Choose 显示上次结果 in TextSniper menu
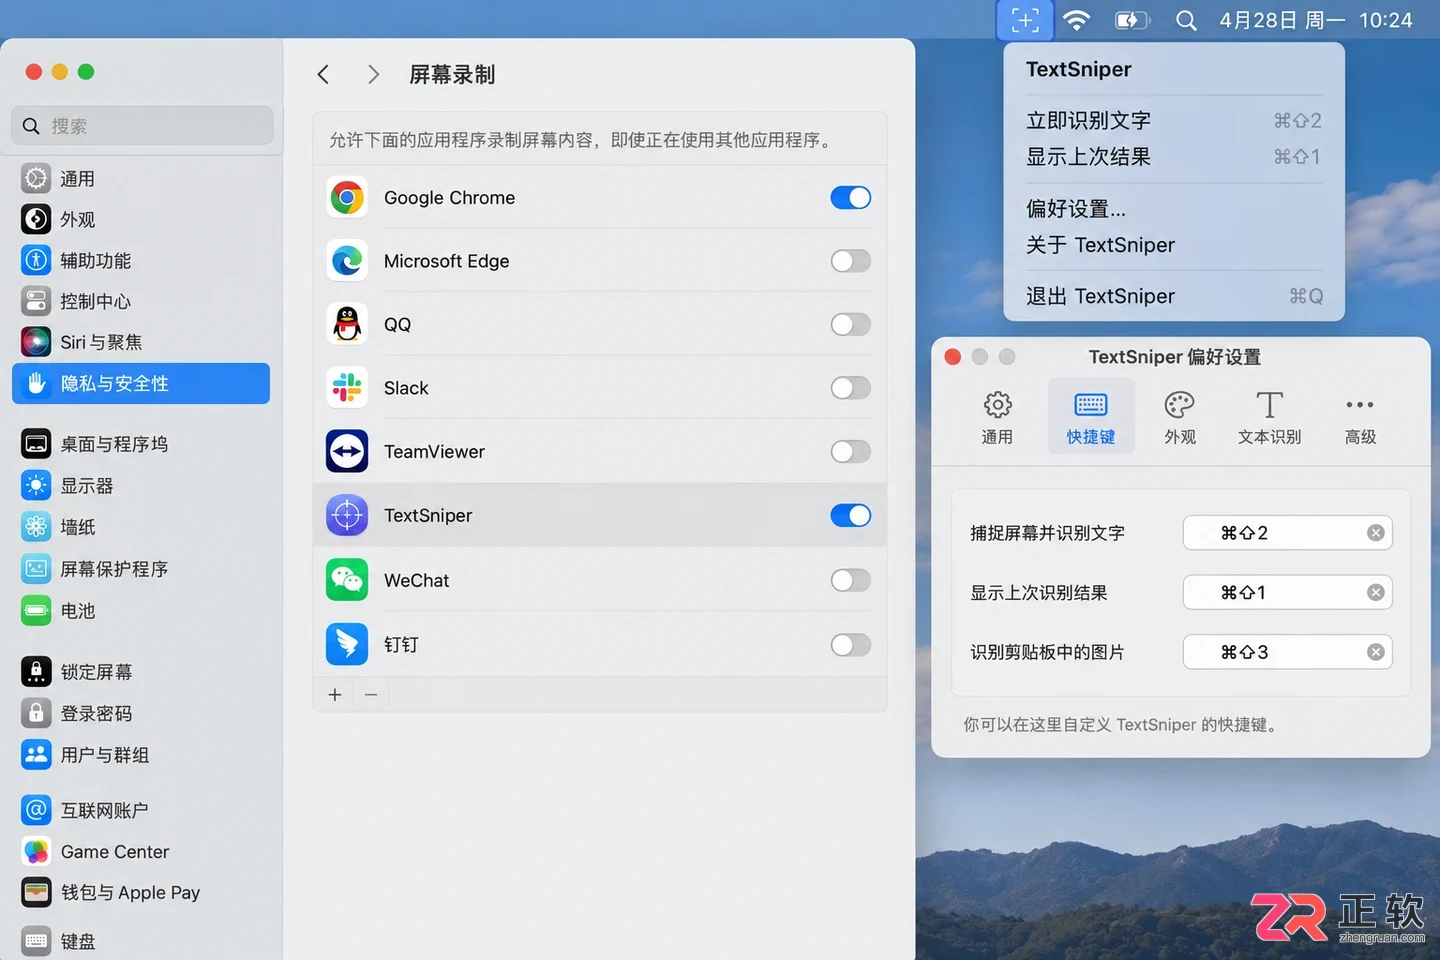Viewport: 1440px width, 960px height. [1174, 157]
